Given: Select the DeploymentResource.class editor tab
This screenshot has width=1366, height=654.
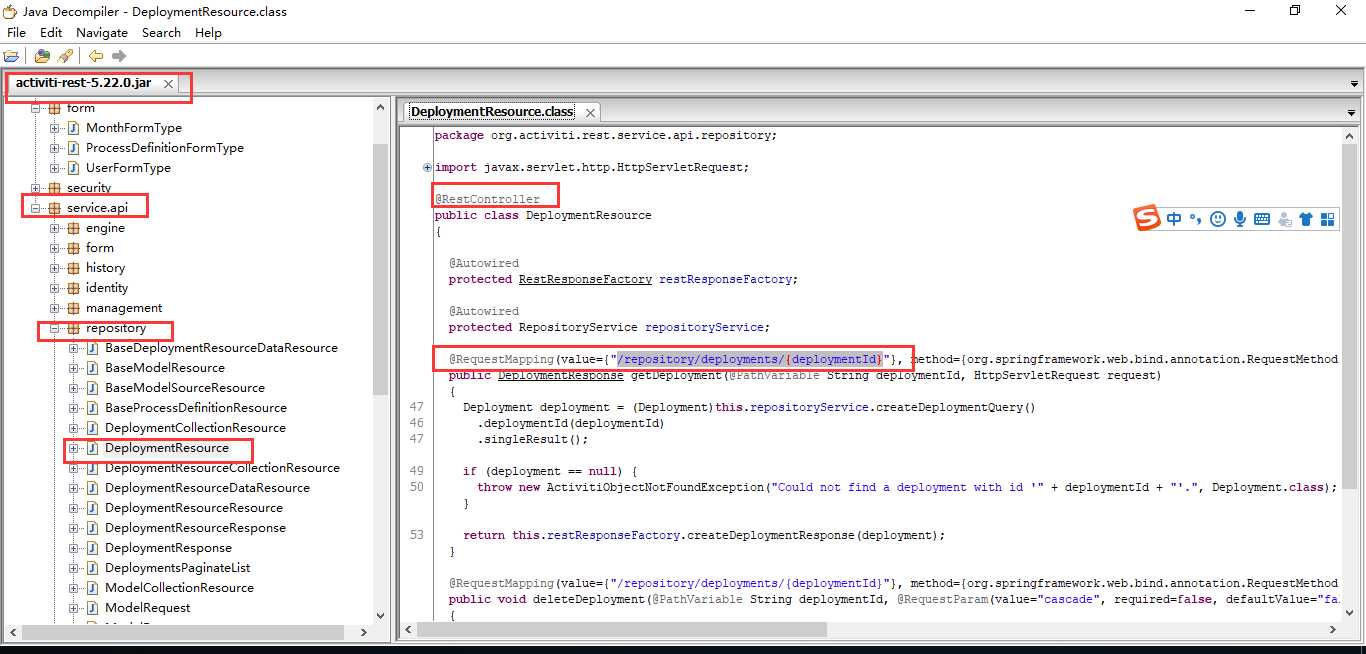Looking at the screenshot, I should [x=492, y=112].
